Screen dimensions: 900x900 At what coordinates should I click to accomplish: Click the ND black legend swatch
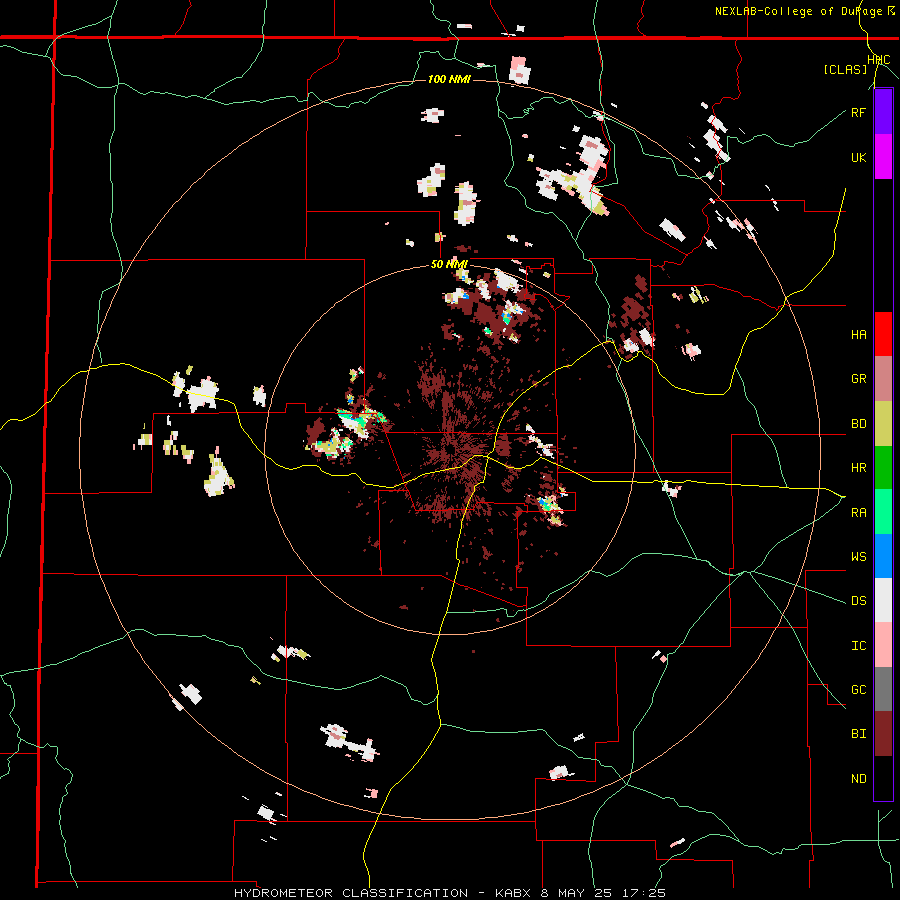tap(883, 778)
